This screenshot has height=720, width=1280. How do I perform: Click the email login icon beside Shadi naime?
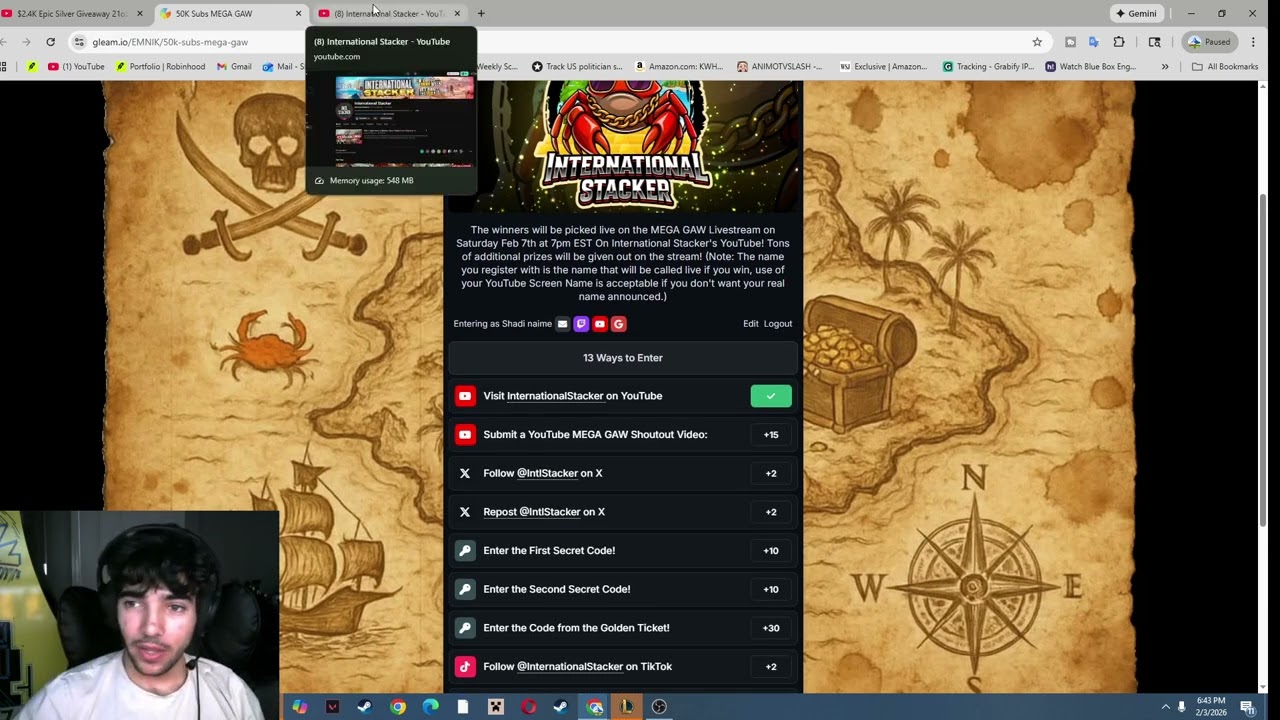pos(562,324)
